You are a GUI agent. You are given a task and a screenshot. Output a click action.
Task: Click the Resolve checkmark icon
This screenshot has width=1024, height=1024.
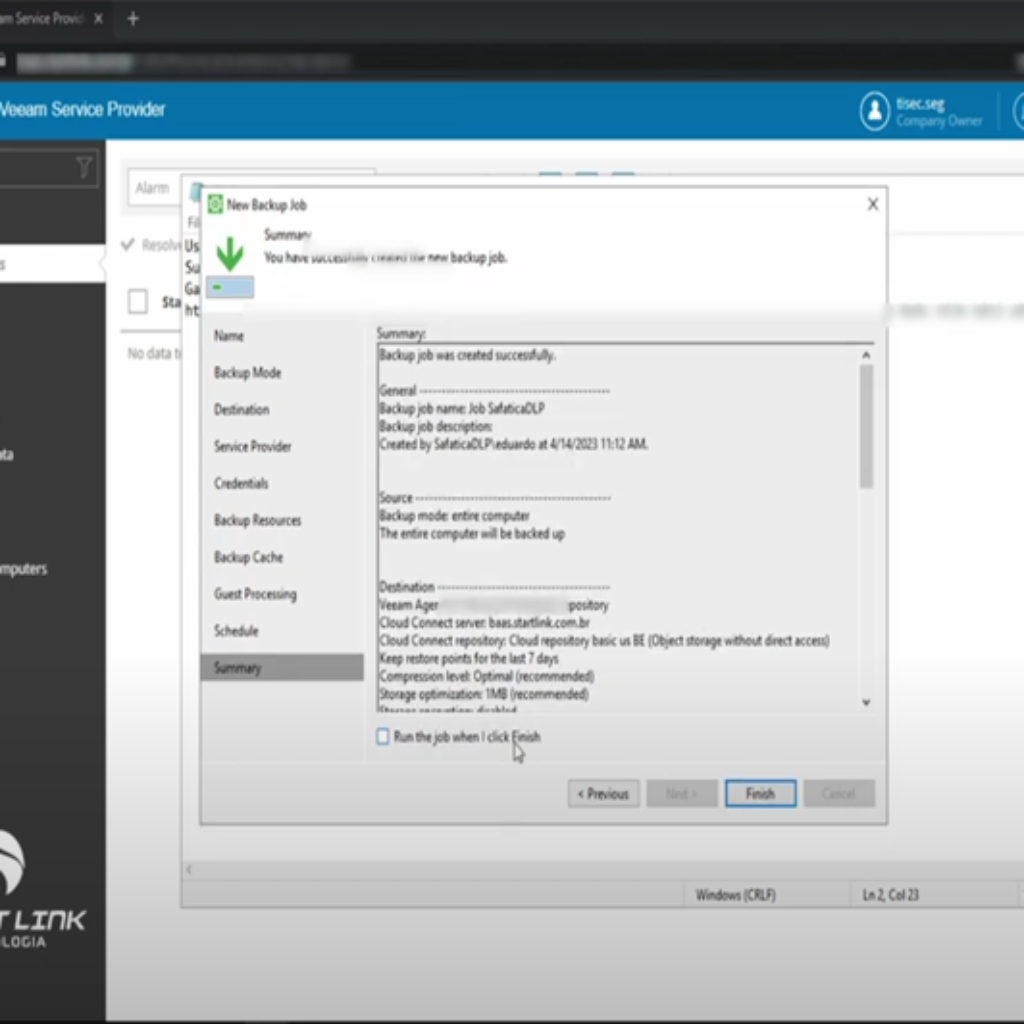(128, 245)
